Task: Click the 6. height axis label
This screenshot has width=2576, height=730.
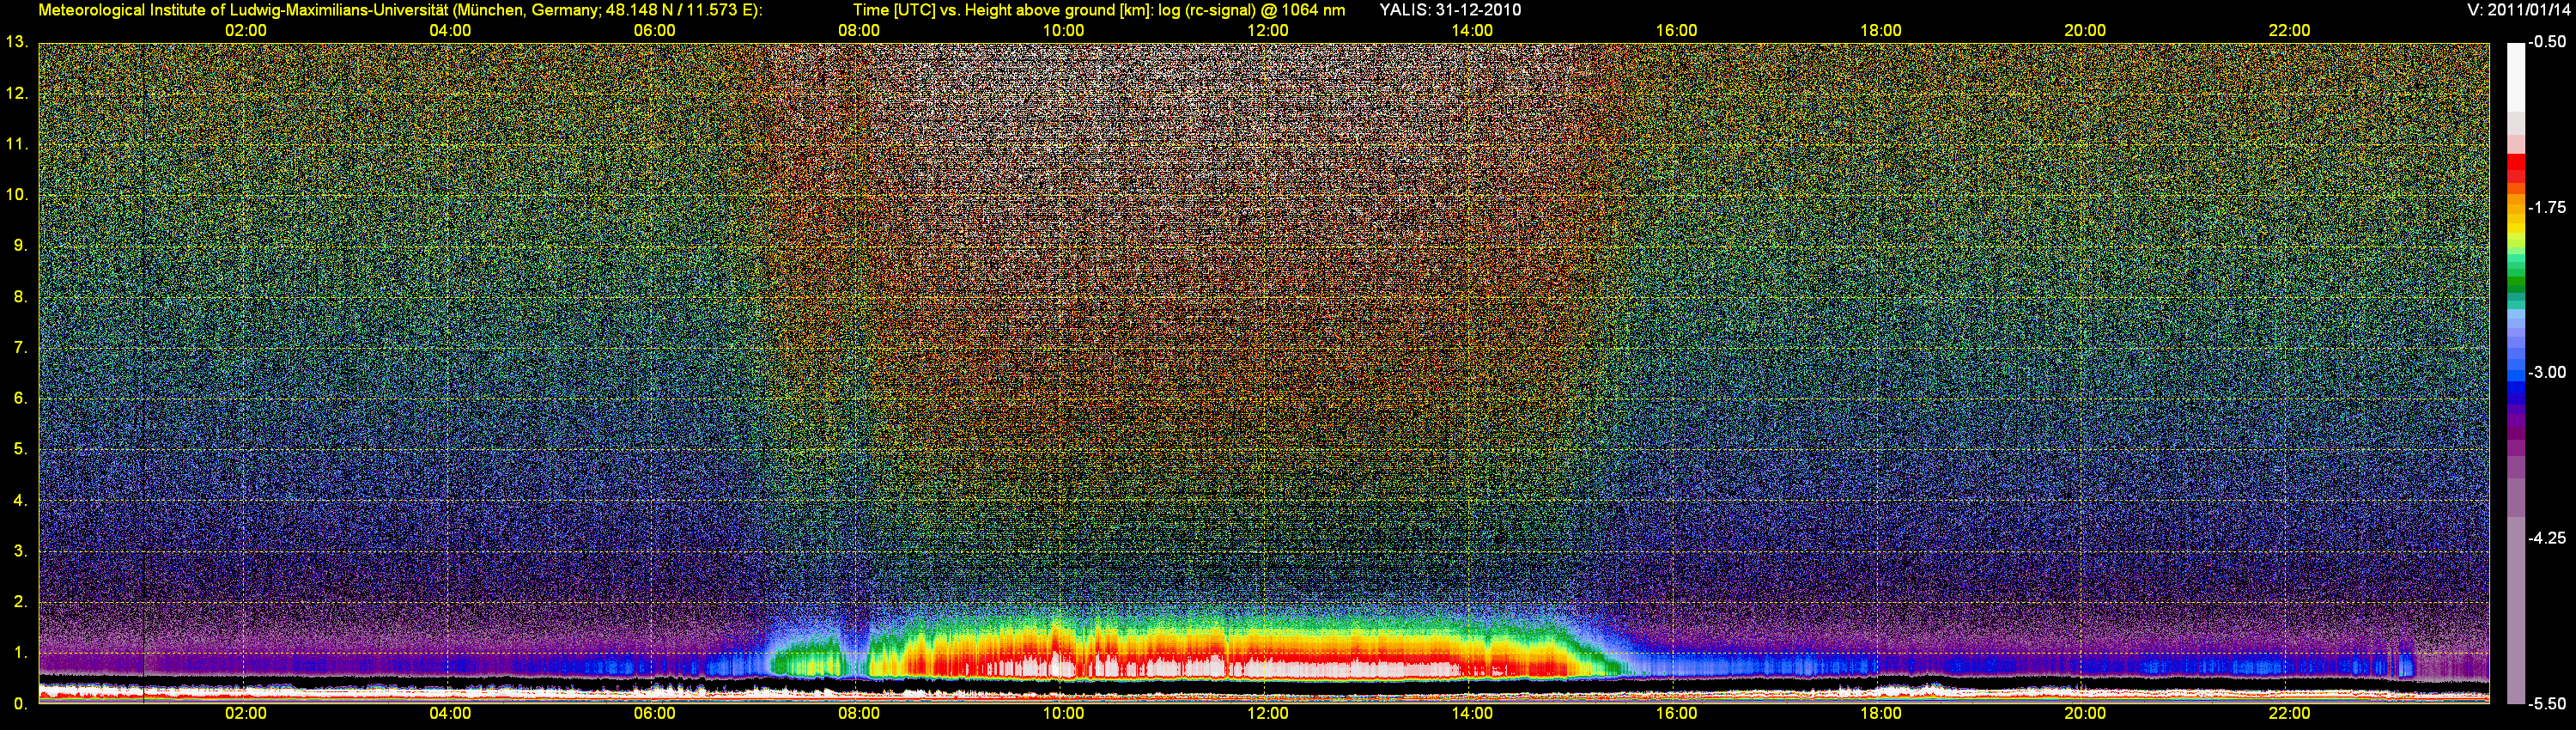Action: 20,398
